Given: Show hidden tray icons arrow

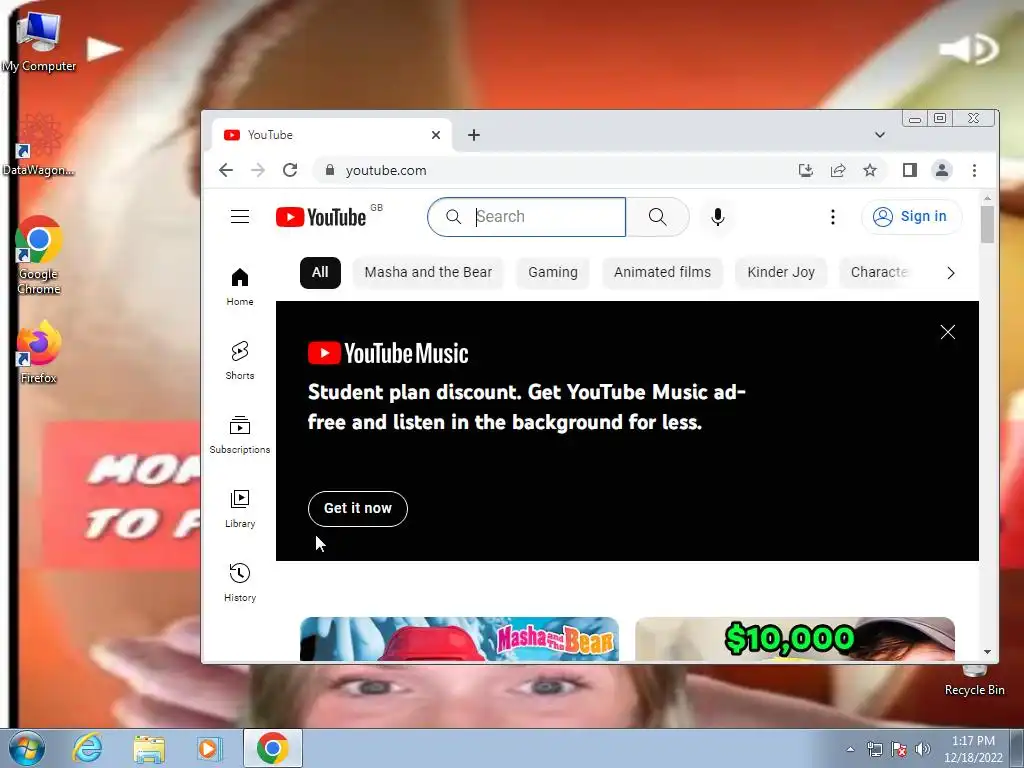Looking at the screenshot, I should [850, 749].
